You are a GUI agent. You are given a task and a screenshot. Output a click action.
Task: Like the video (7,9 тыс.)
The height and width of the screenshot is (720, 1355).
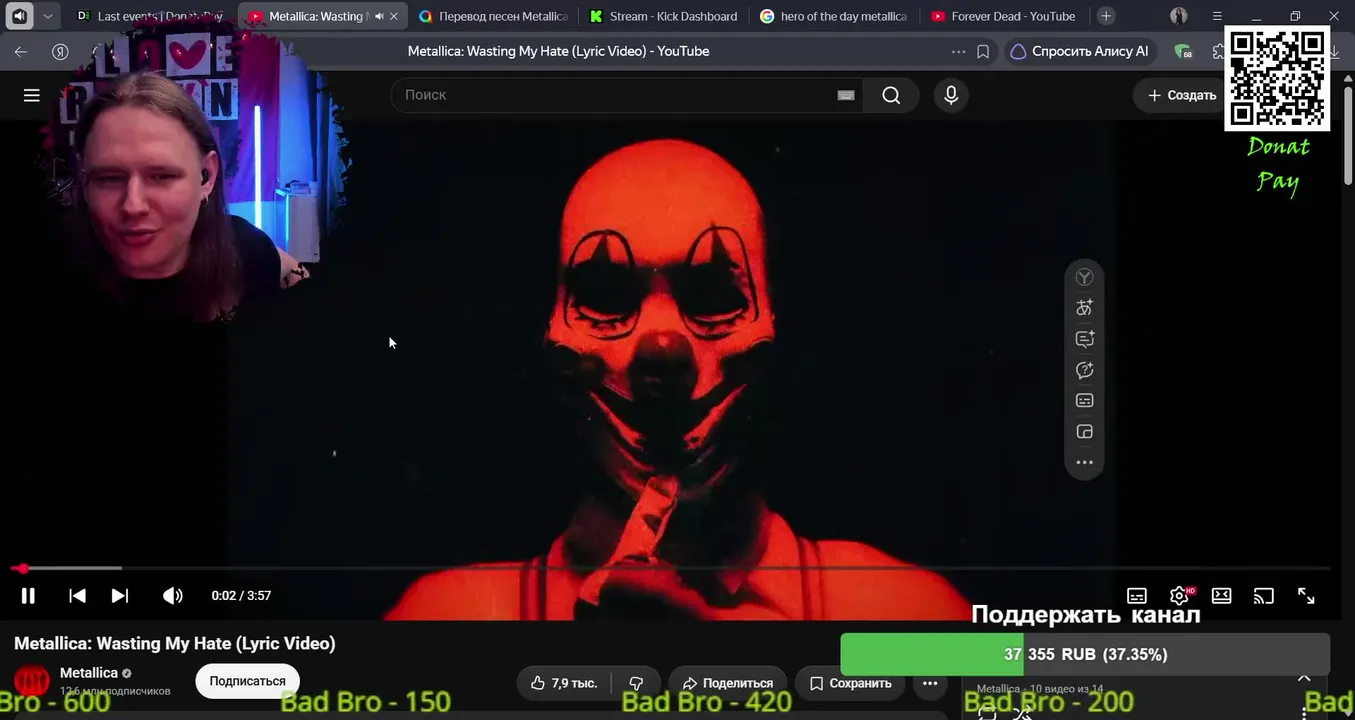tap(563, 683)
